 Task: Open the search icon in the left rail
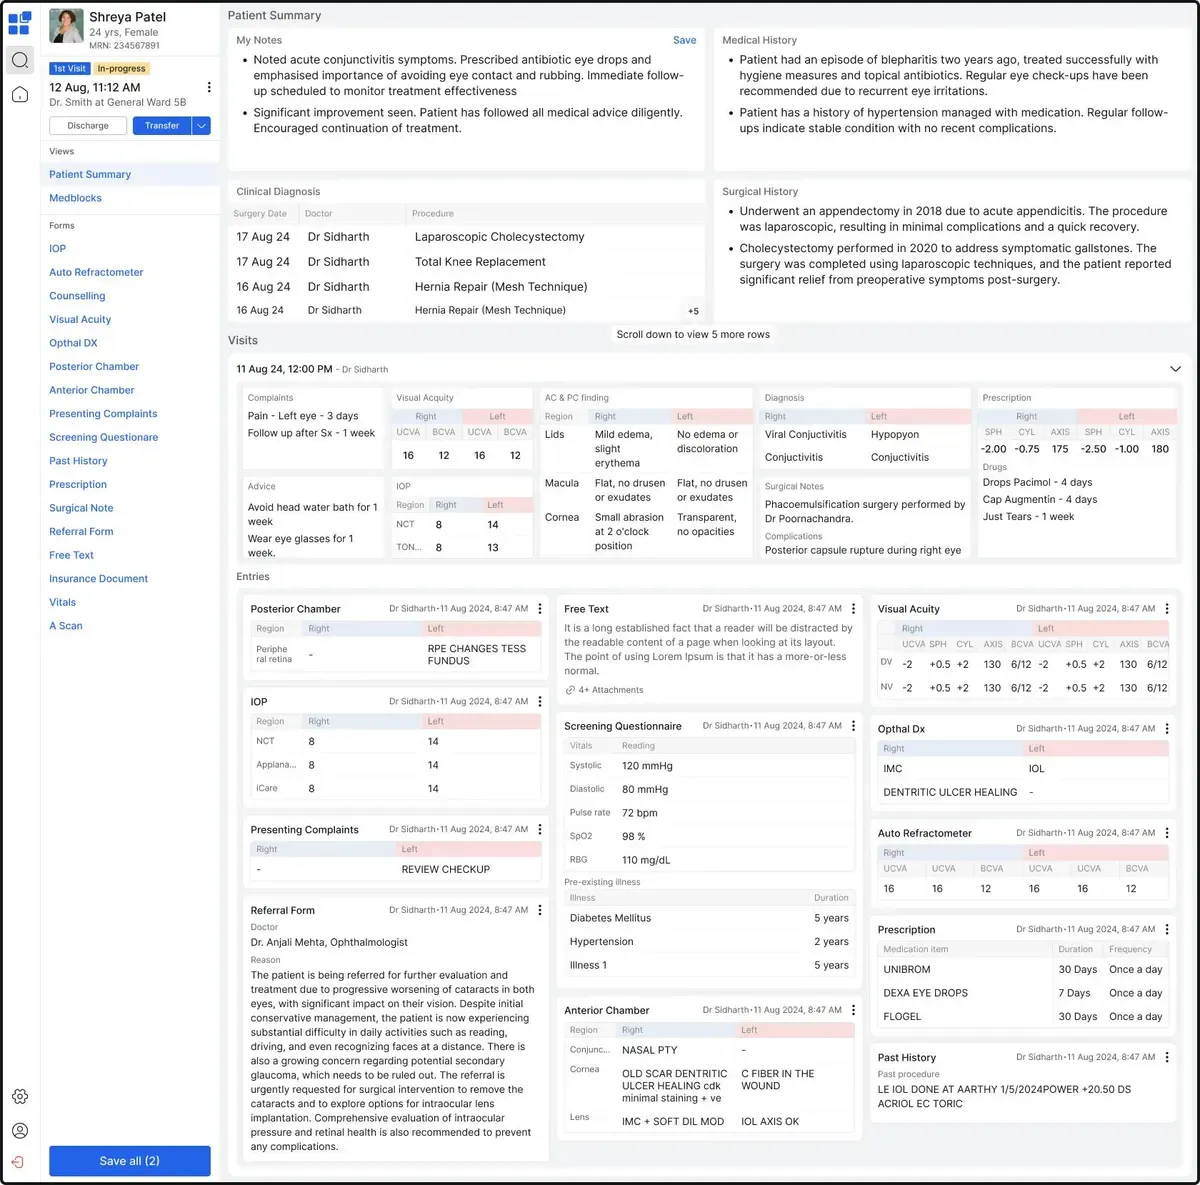[20, 60]
